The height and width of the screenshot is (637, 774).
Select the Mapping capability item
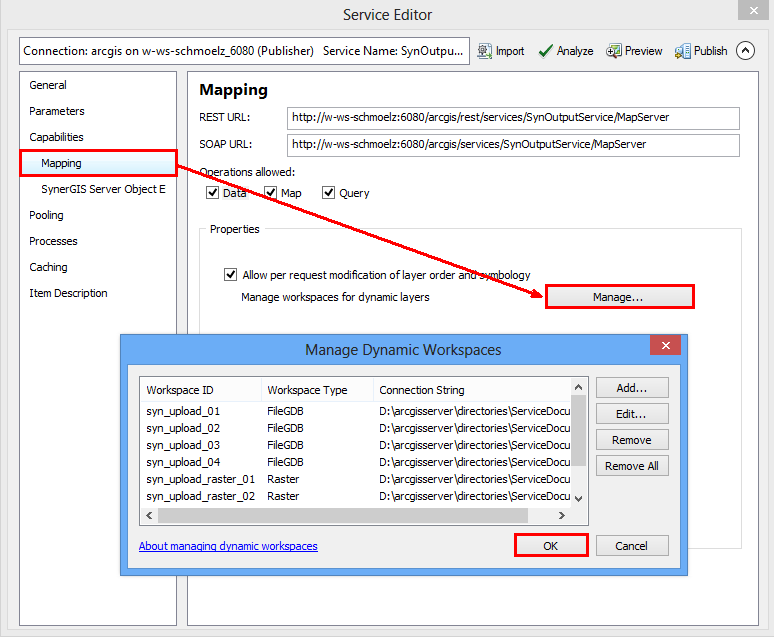coord(62,163)
